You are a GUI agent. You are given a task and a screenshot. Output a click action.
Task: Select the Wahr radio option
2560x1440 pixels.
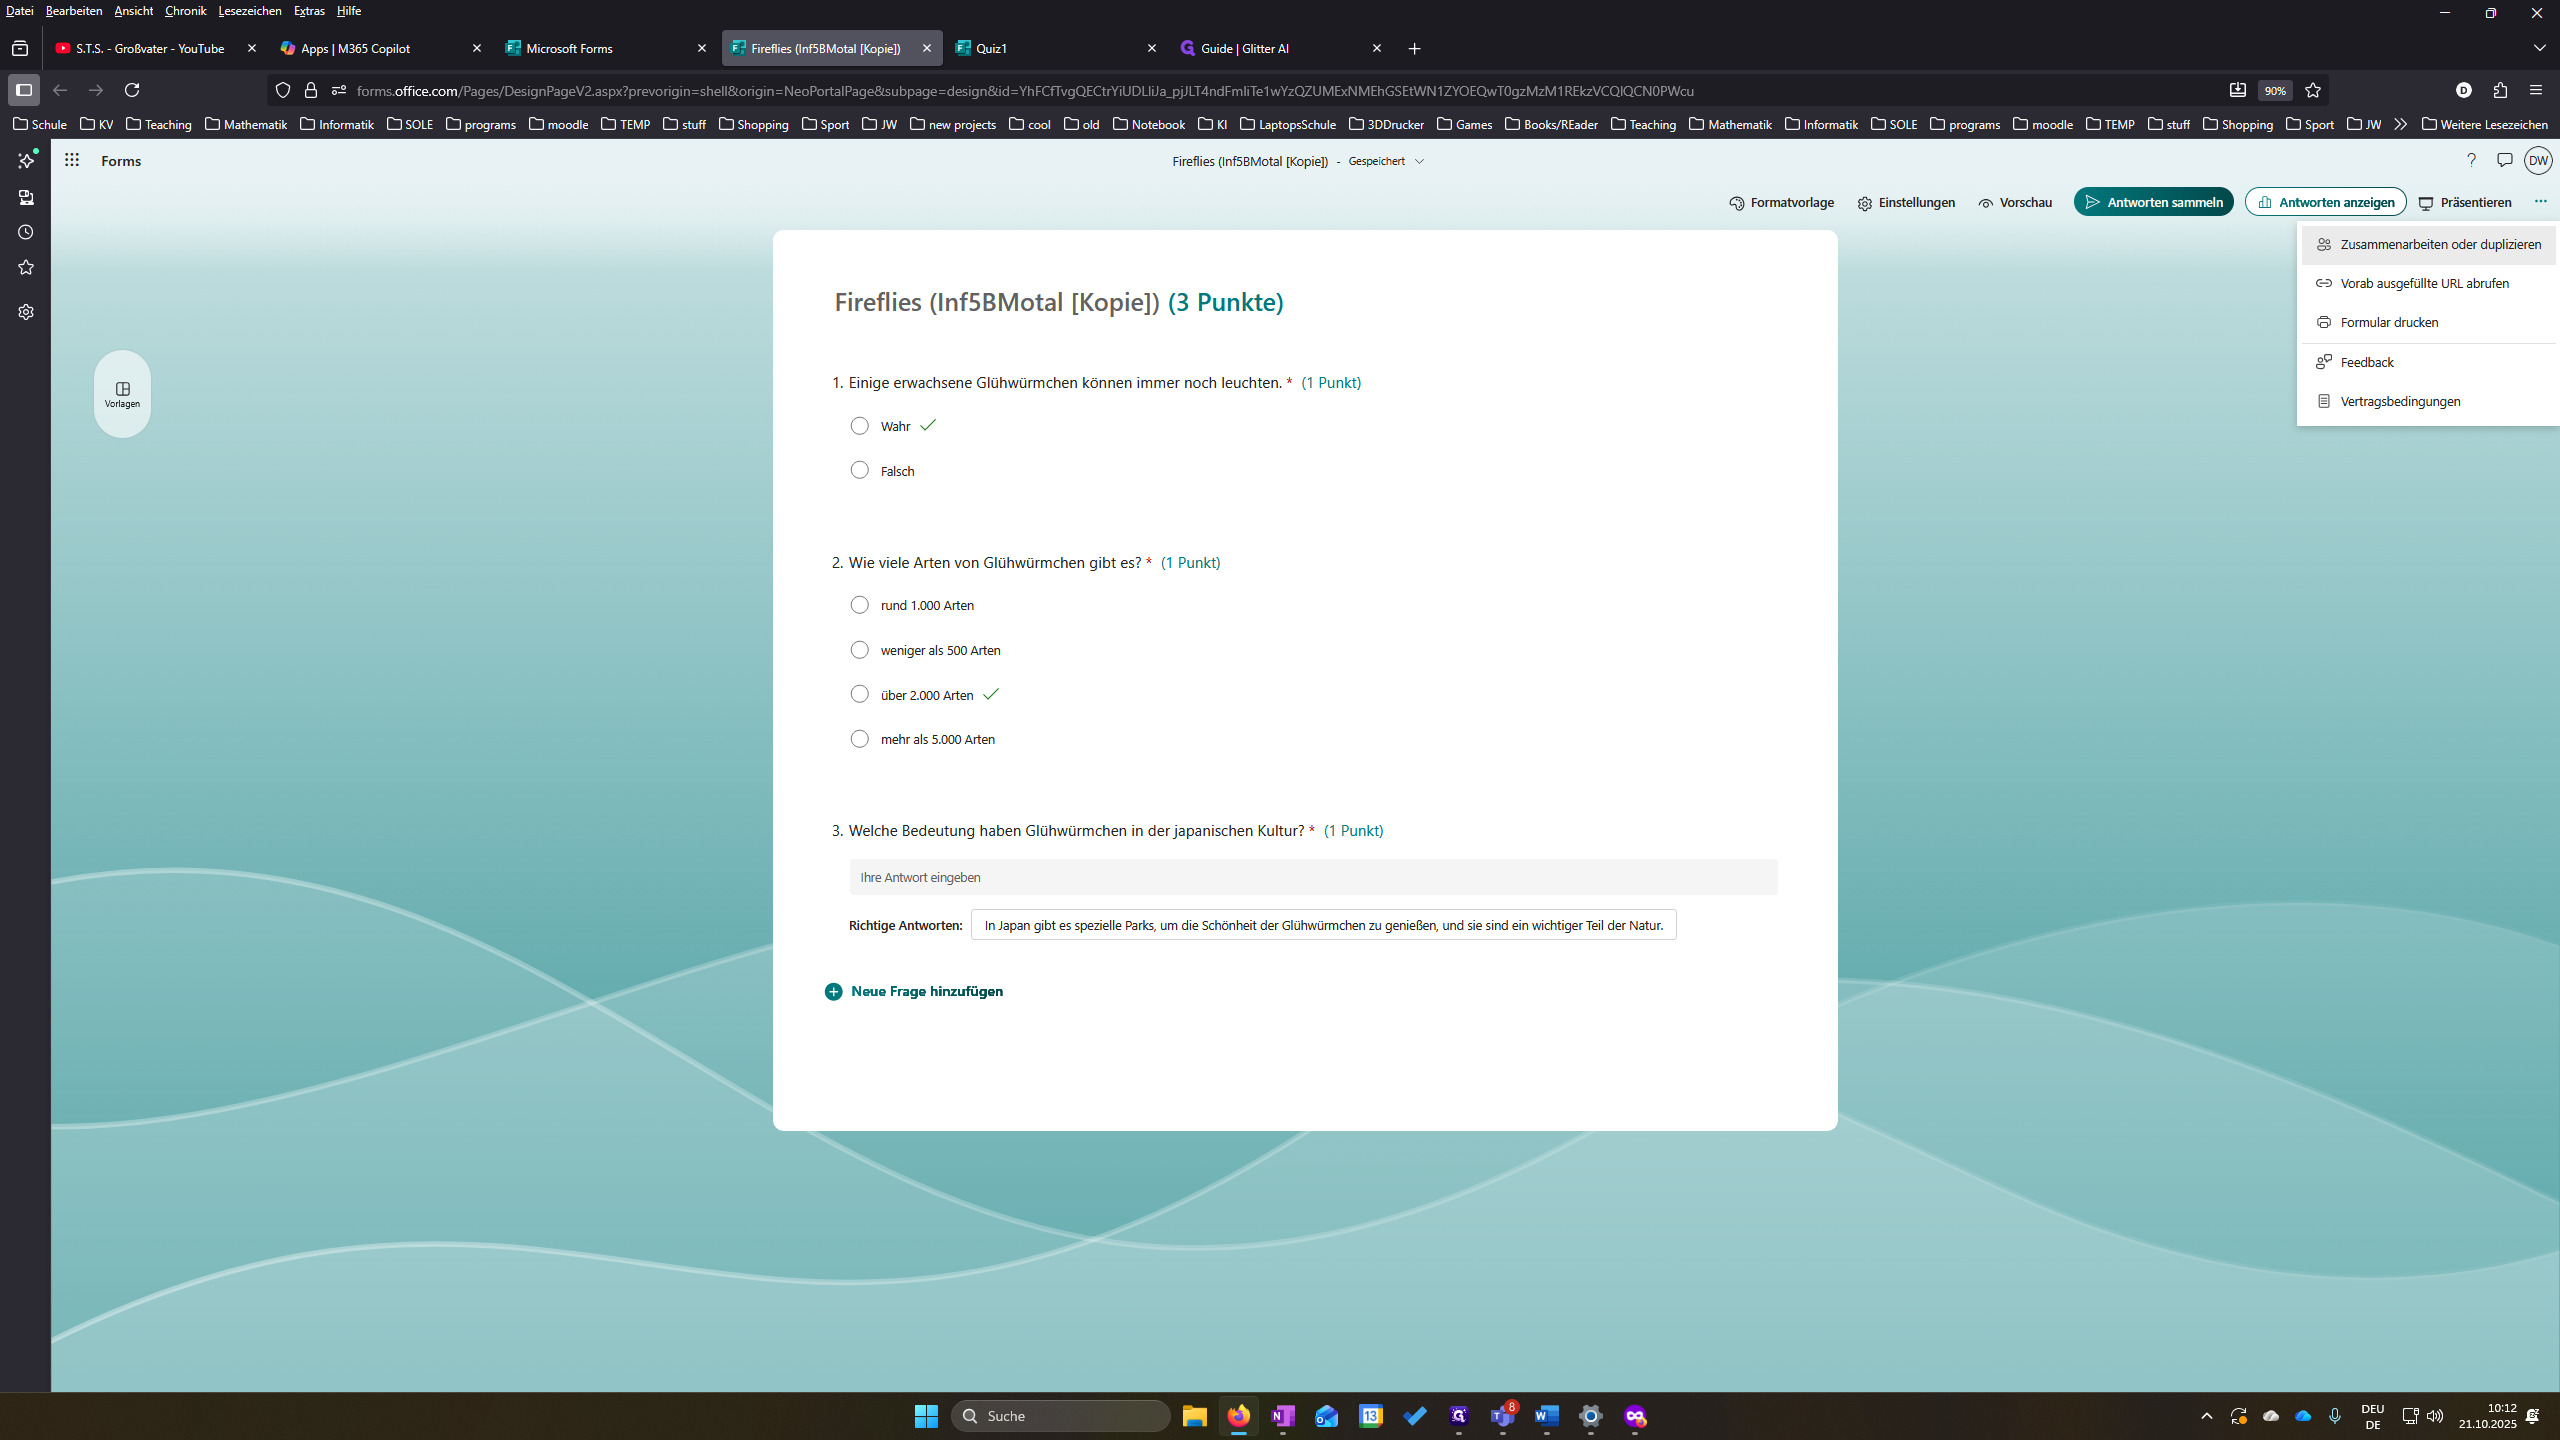[859, 426]
